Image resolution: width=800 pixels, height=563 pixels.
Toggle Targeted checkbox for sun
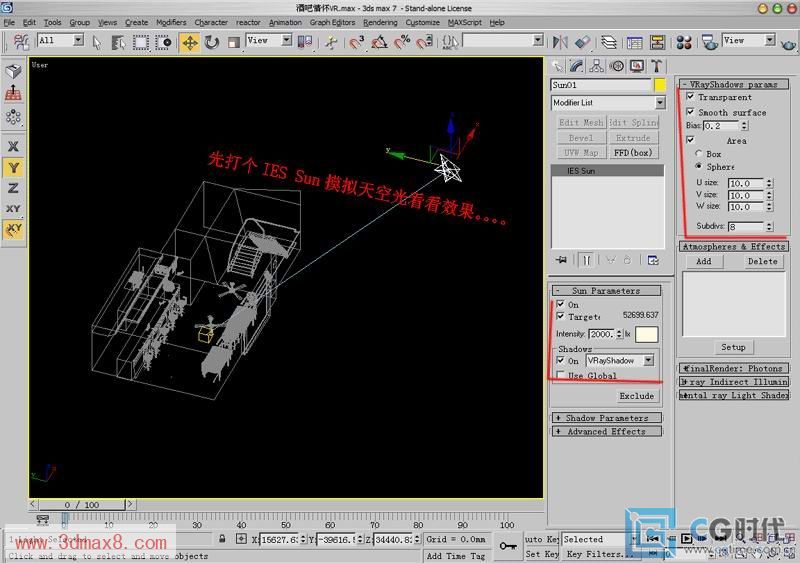(x=560, y=316)
